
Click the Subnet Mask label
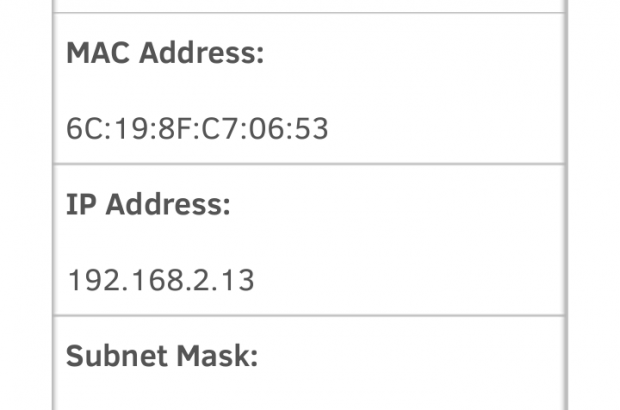[x=162, y=356]
